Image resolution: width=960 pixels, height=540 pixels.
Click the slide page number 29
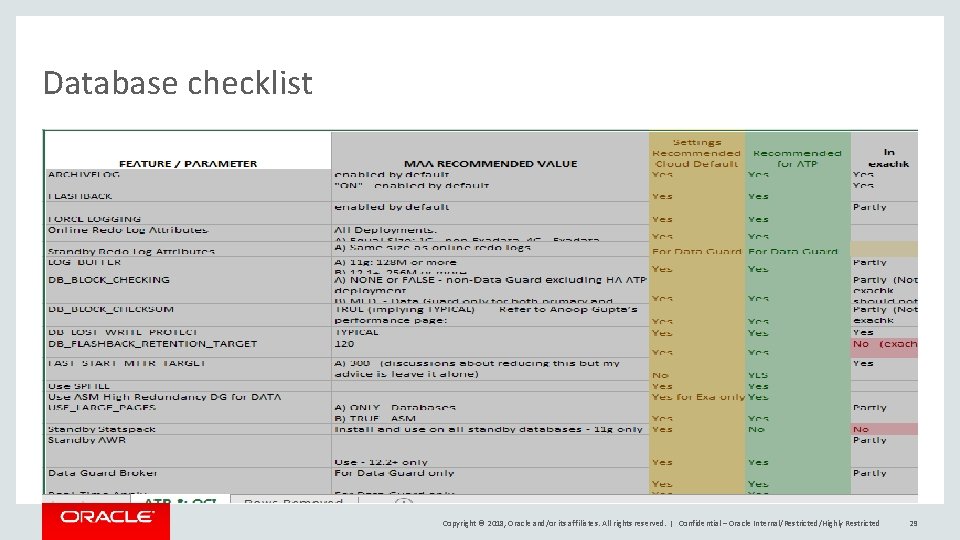pos(913,523)
